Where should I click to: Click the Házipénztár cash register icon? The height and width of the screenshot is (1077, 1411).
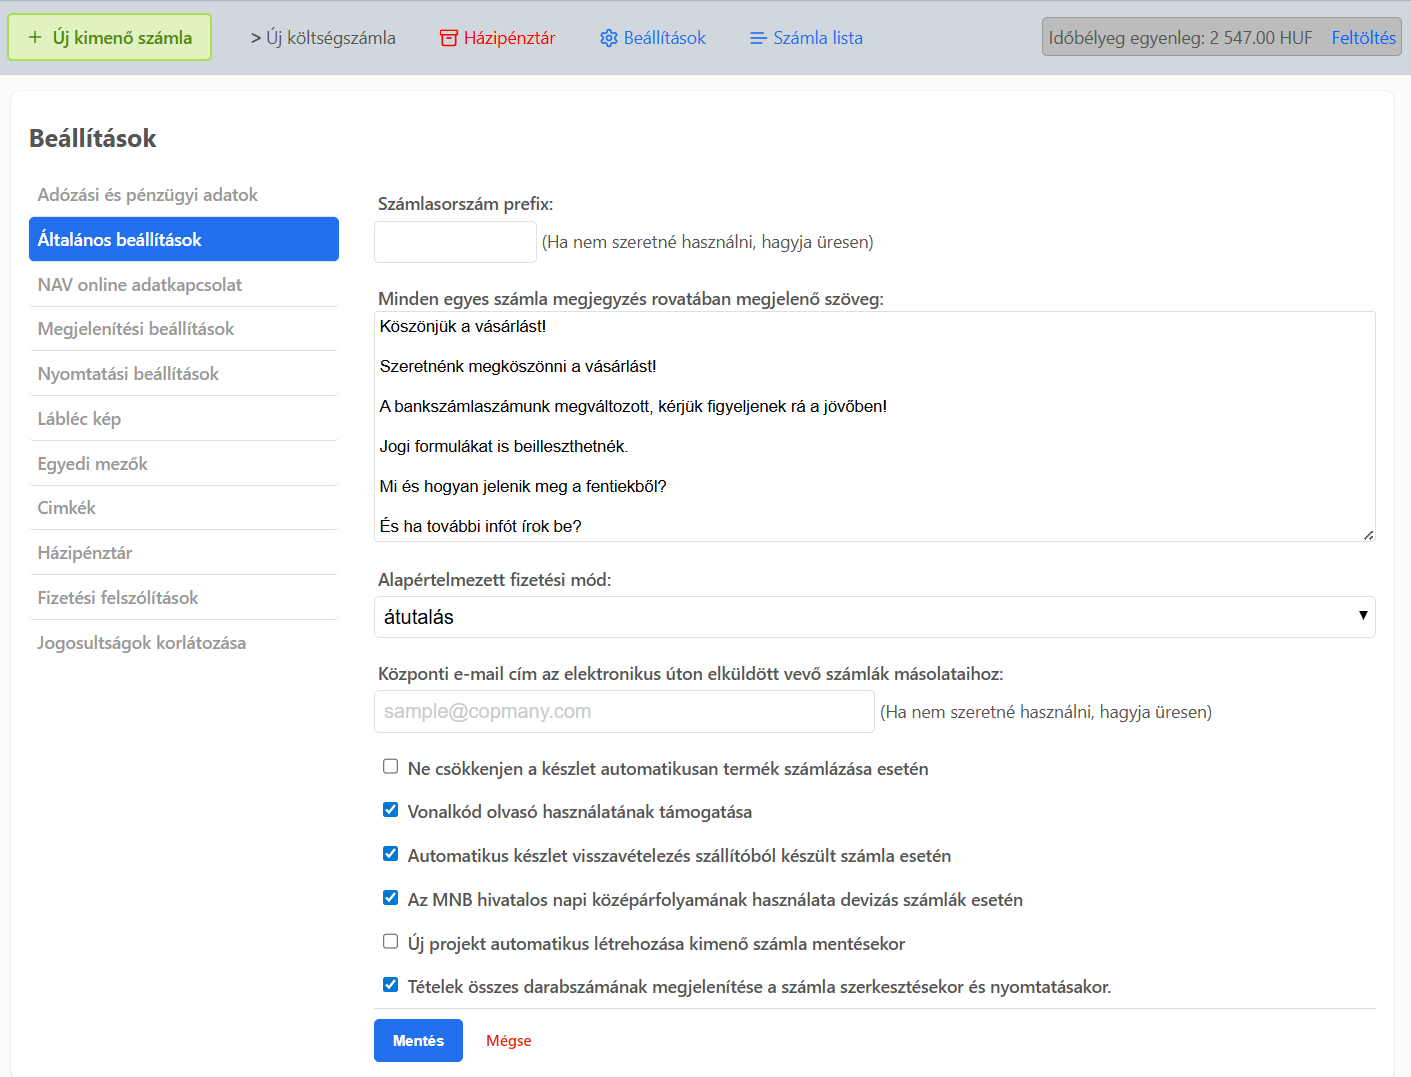click(448, 38)
